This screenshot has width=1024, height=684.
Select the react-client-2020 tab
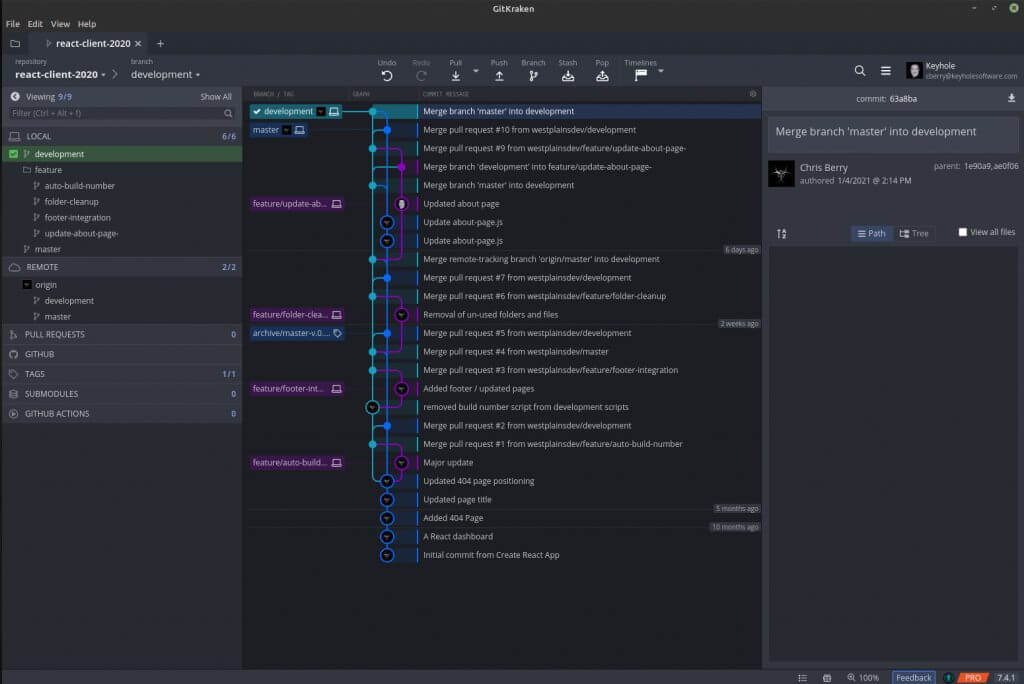pos(93,44)
